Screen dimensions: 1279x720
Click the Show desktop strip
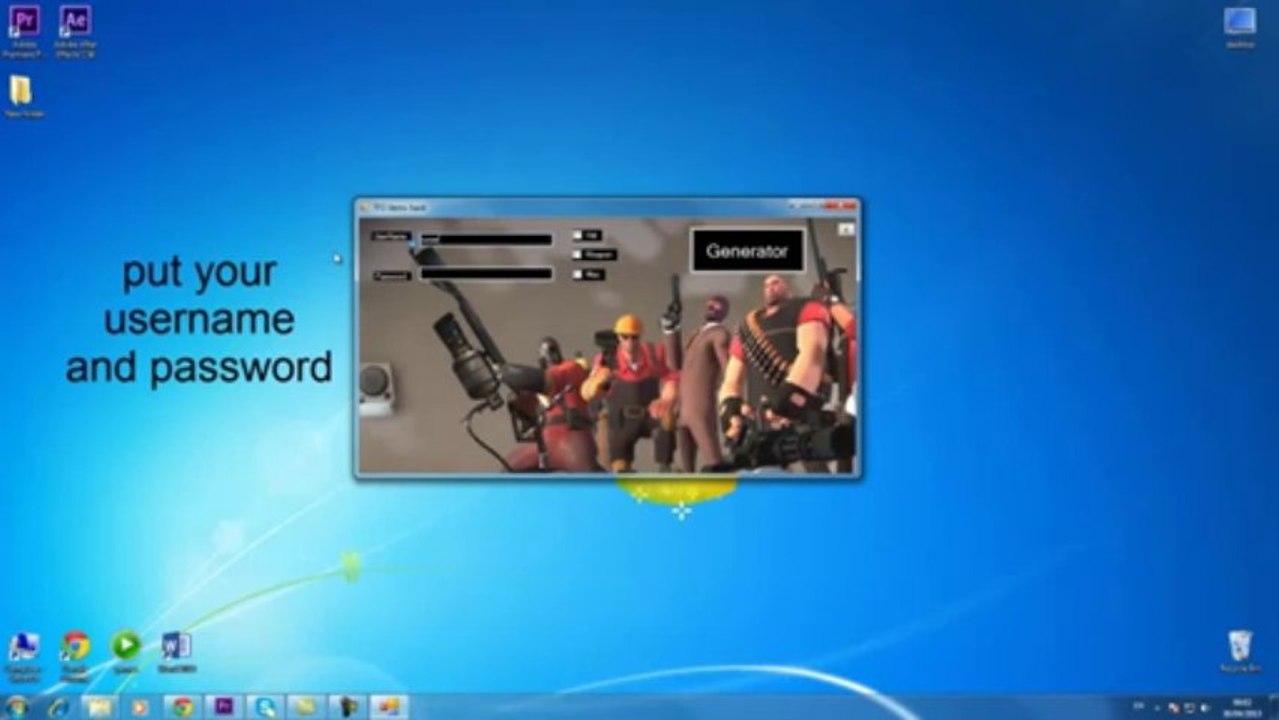coord(1273,707)
